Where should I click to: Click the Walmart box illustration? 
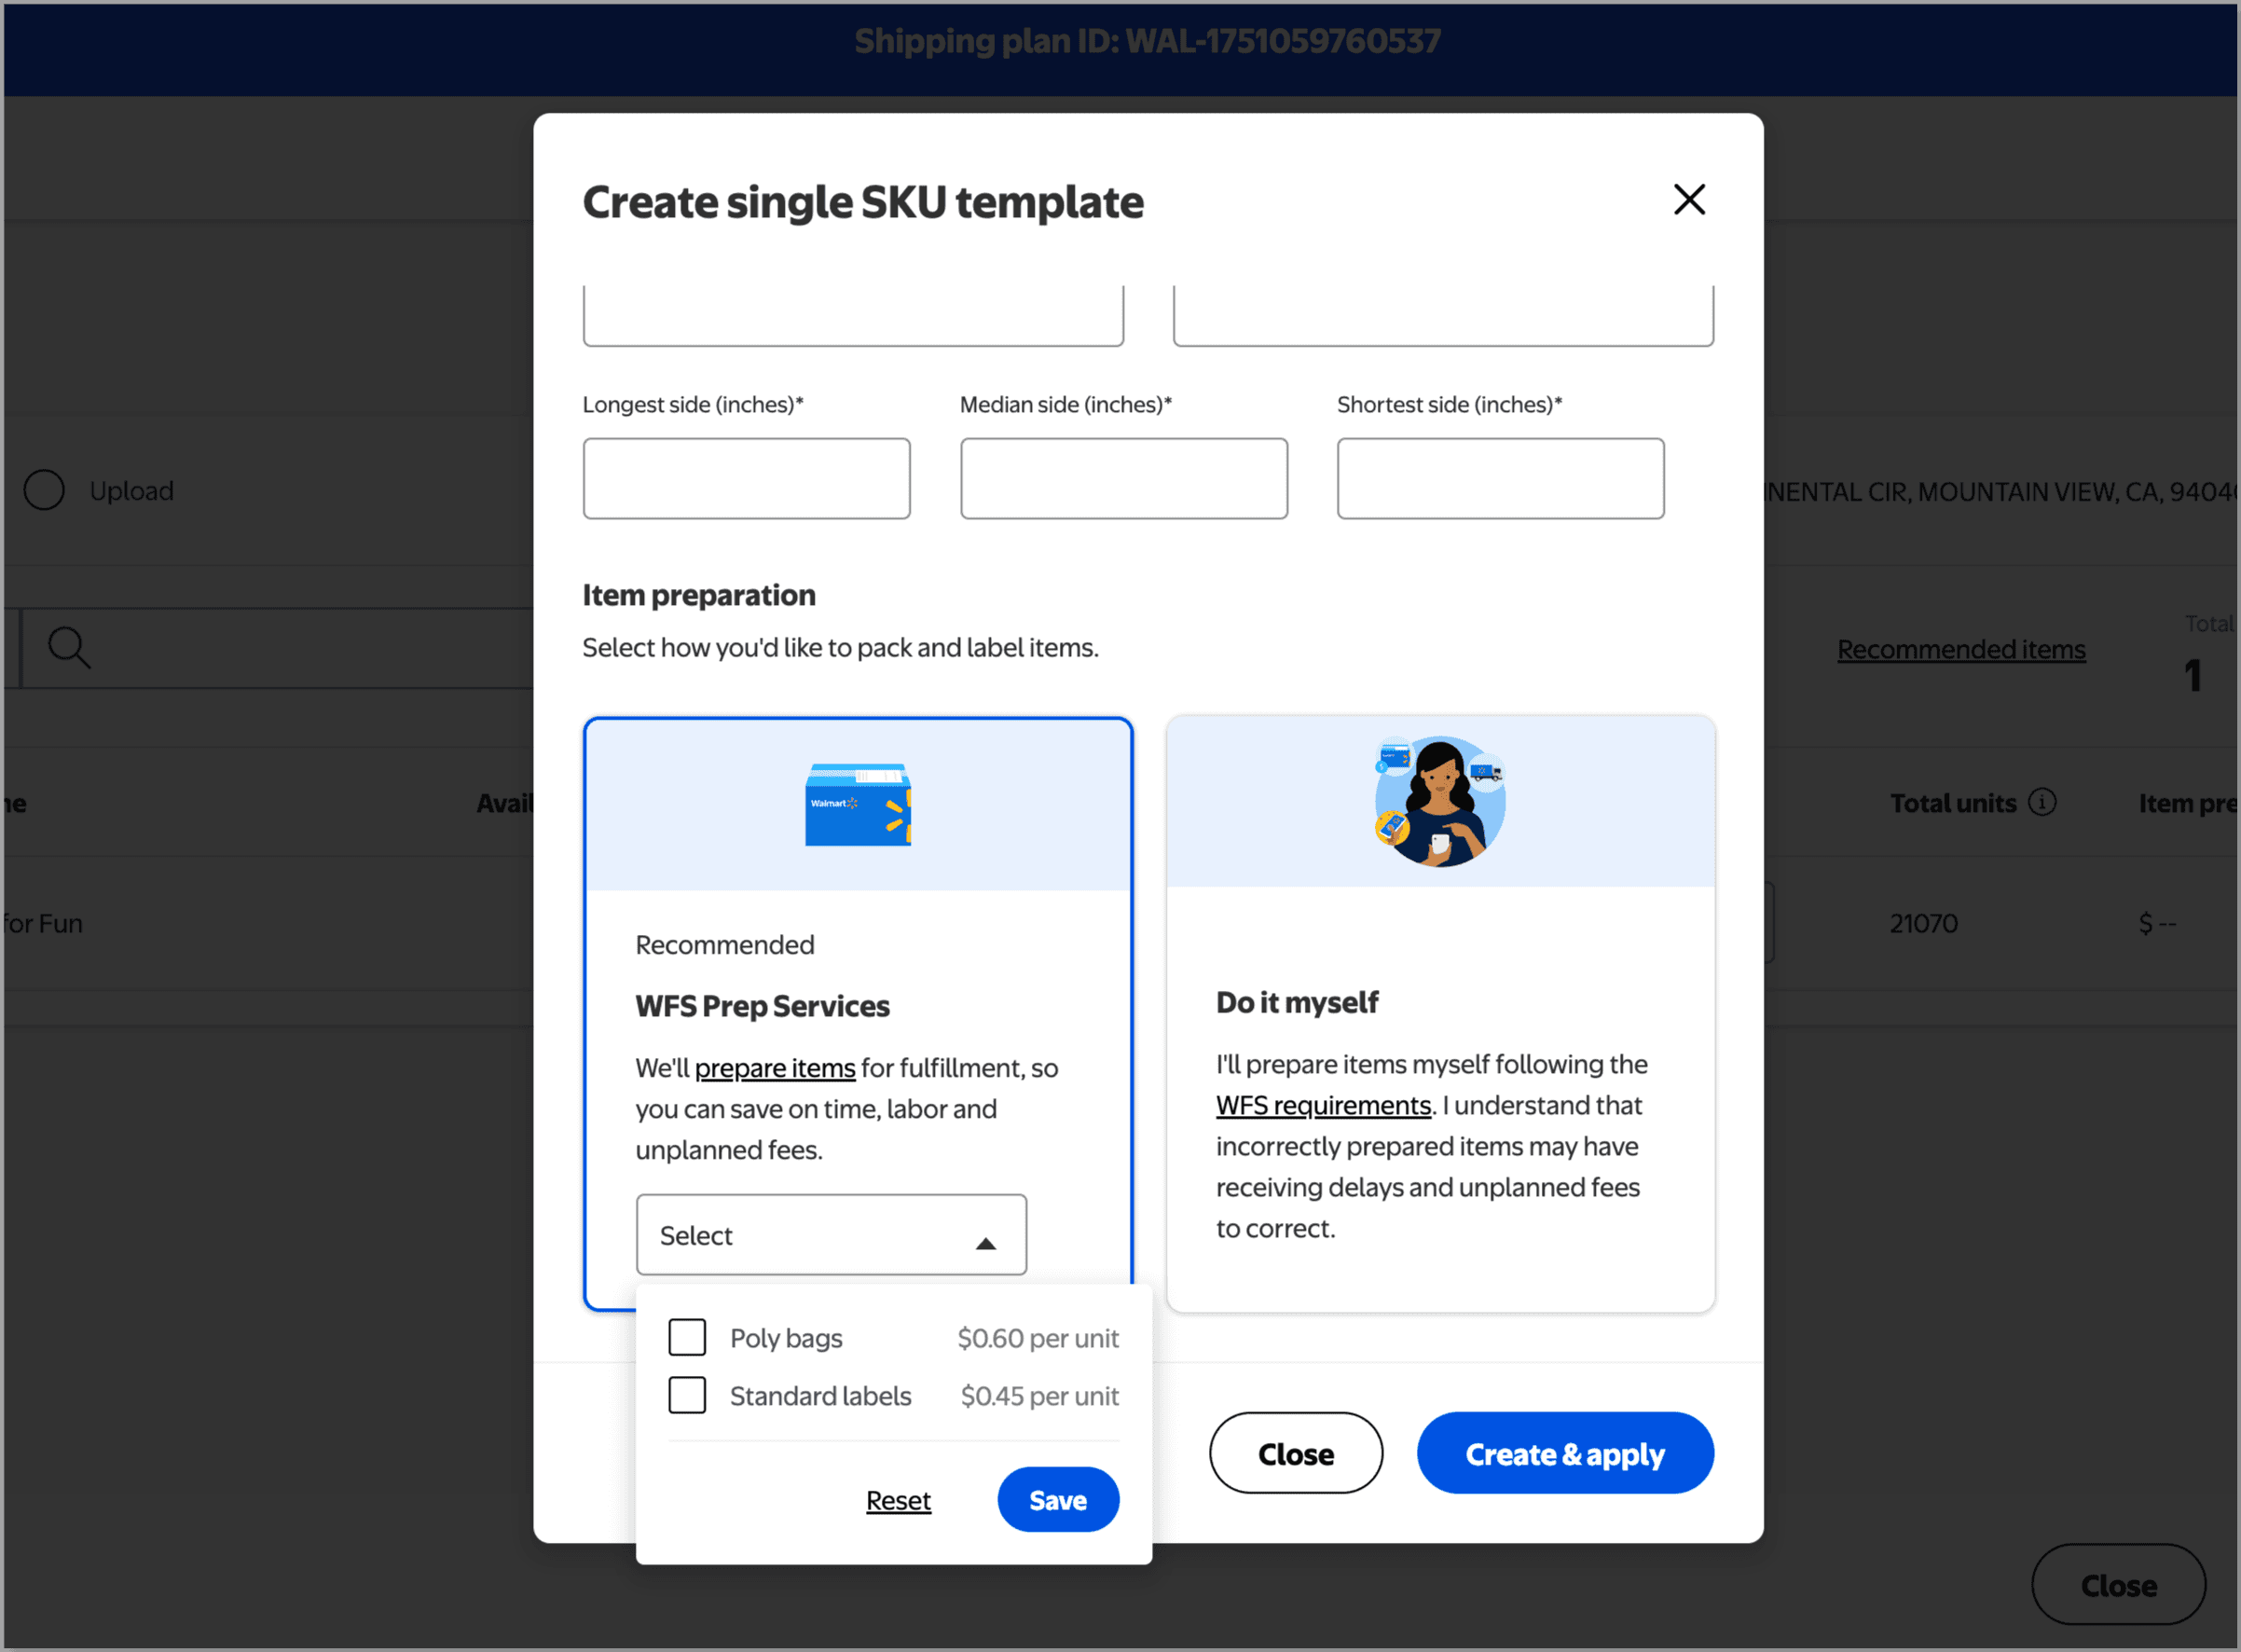(857, 804)
